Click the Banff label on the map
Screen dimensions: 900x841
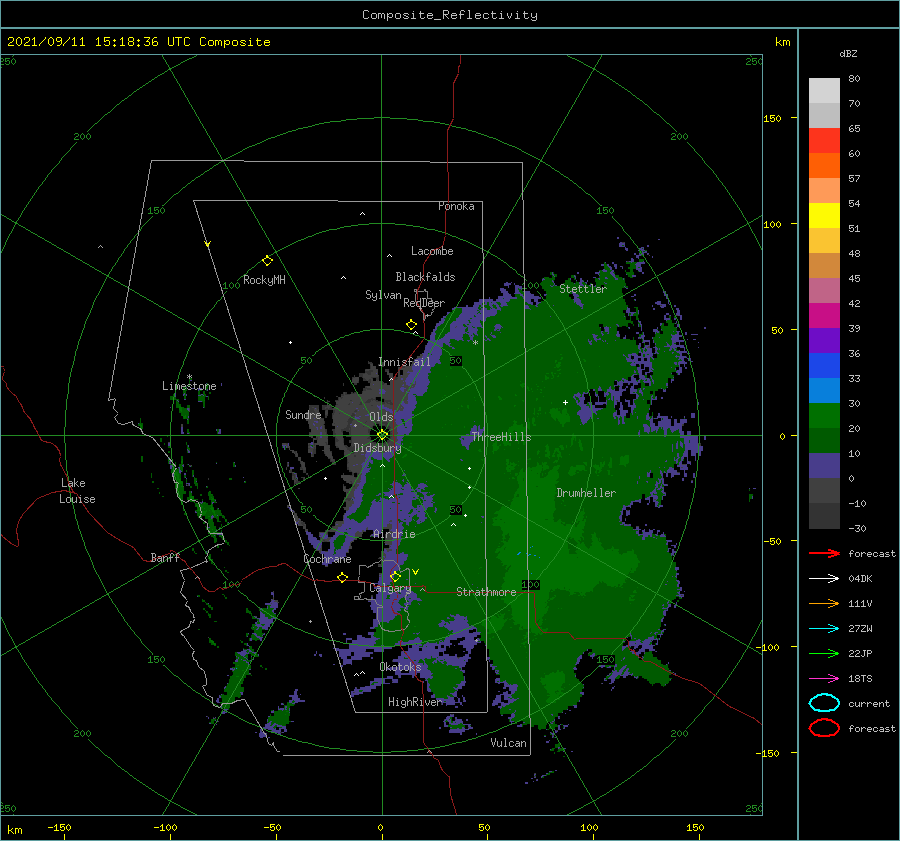point(165,557)
